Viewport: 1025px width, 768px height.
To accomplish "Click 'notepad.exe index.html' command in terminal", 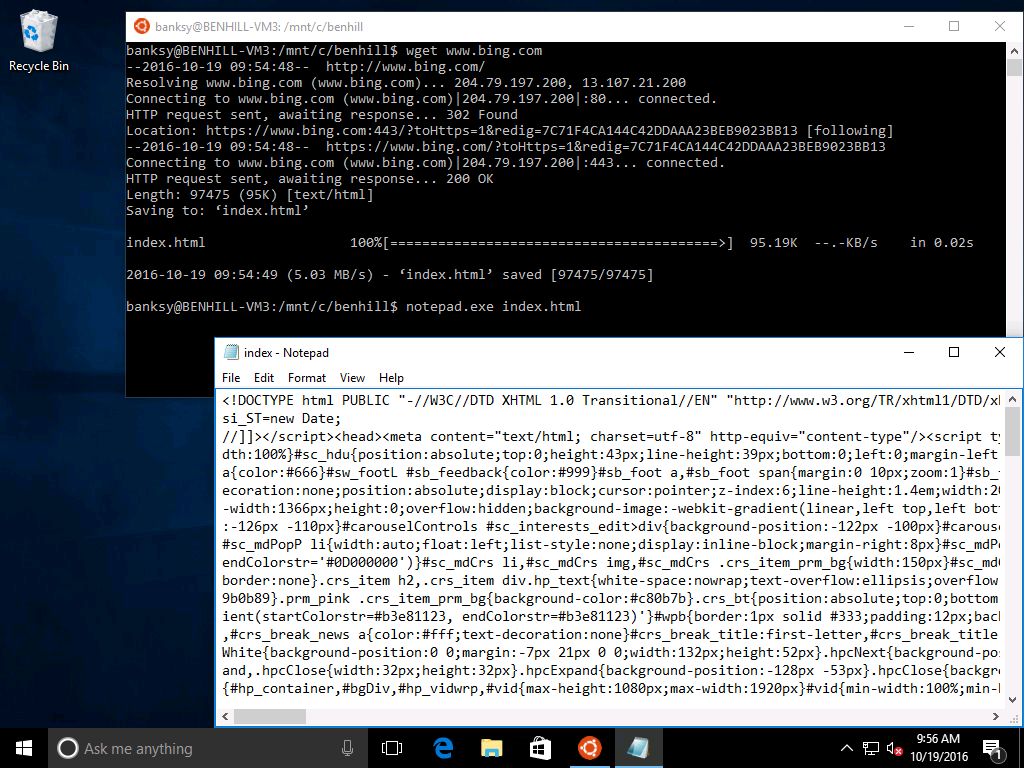I will [493, 306].
